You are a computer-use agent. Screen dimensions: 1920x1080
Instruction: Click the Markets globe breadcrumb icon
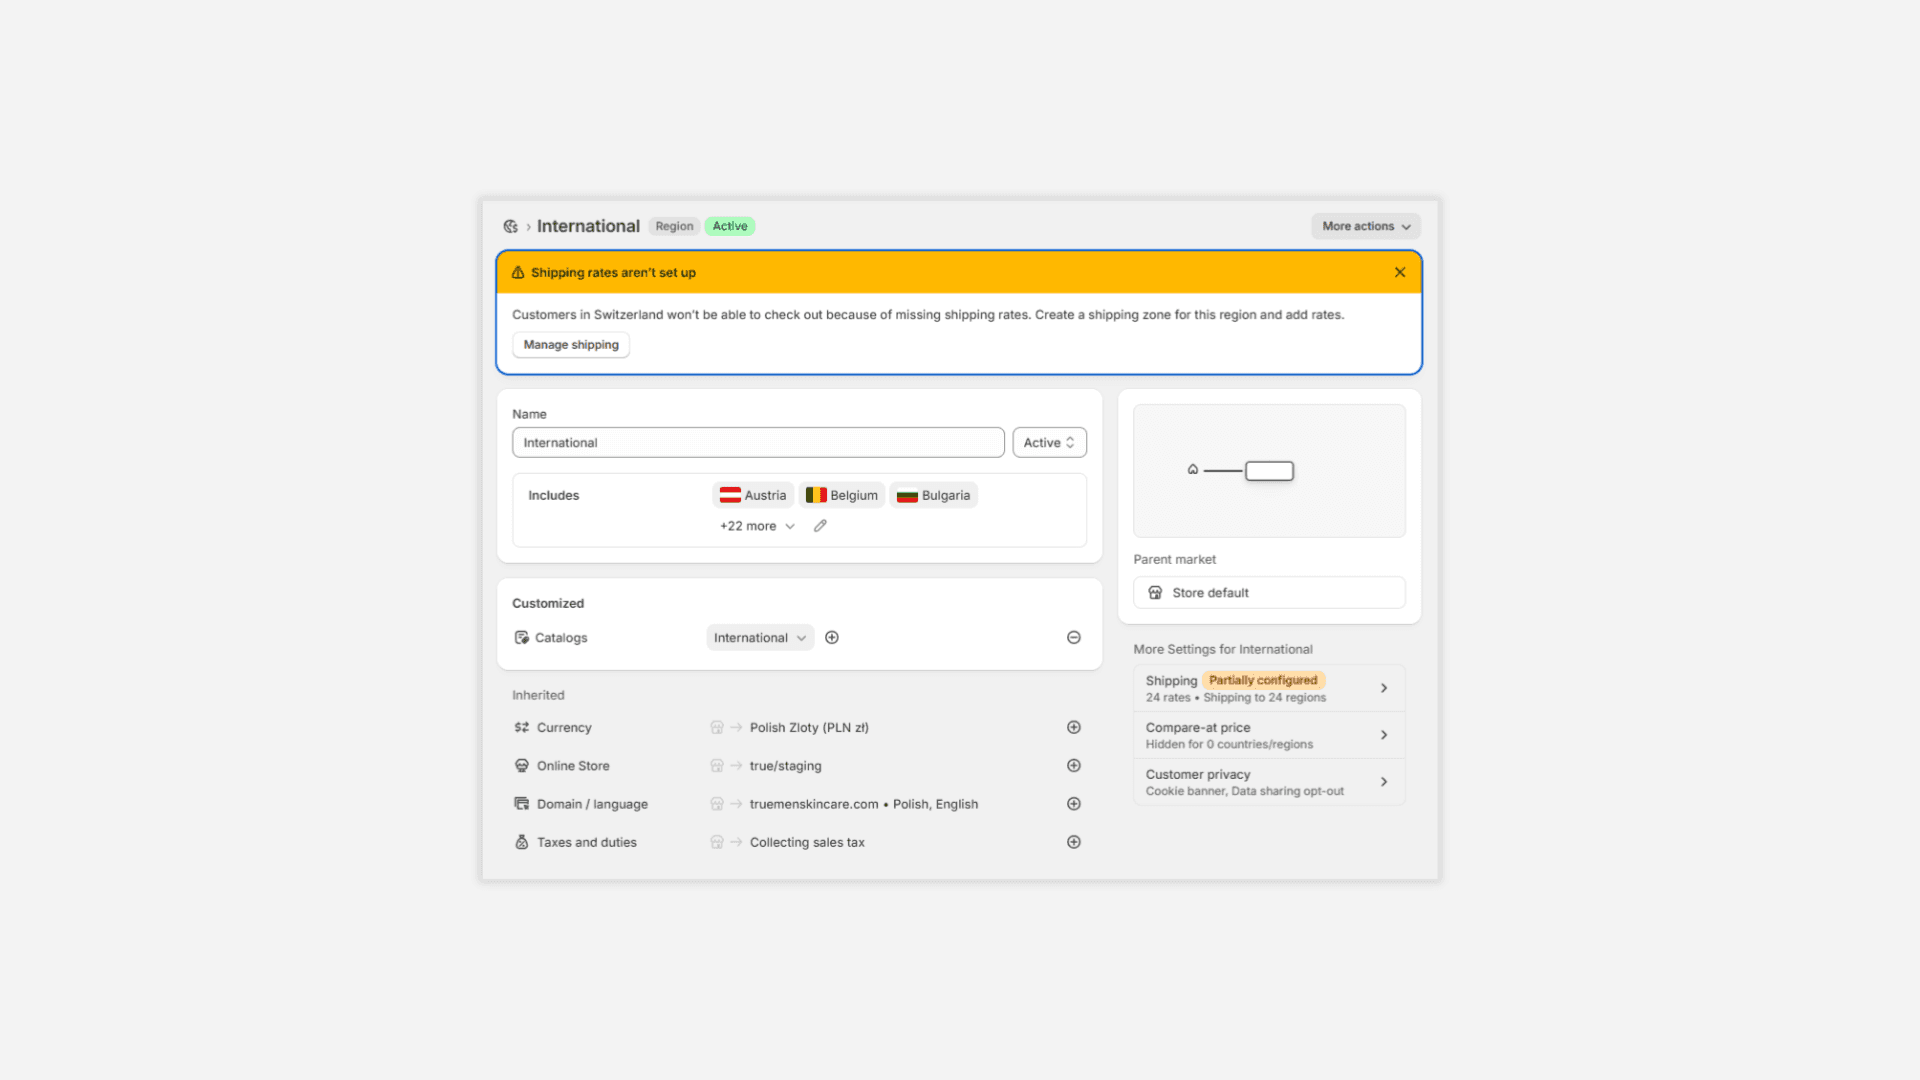click(x=511, y=227)
